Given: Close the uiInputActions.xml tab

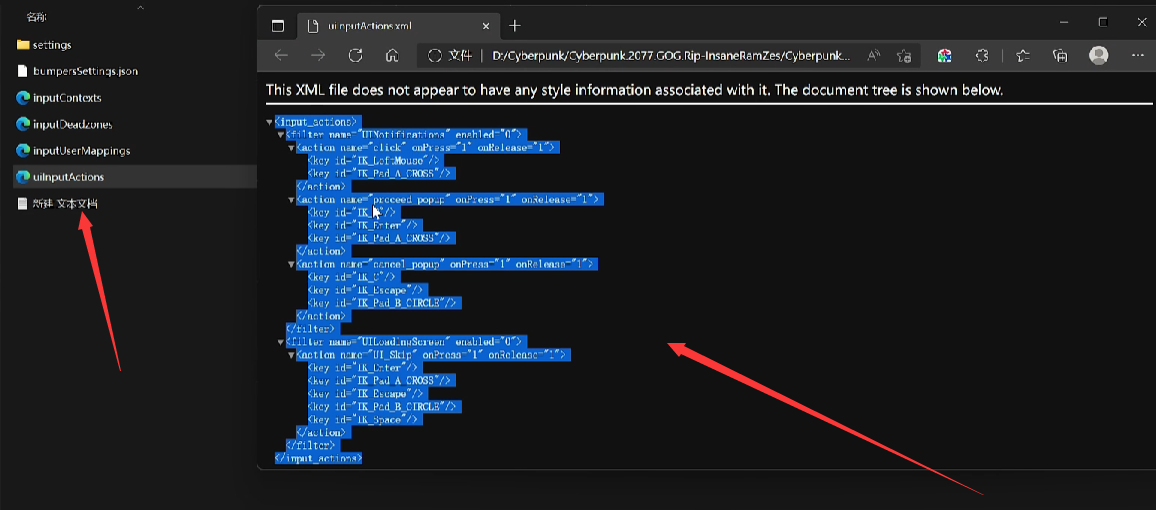Looking at the screenshot, I should tap(484, 25).
